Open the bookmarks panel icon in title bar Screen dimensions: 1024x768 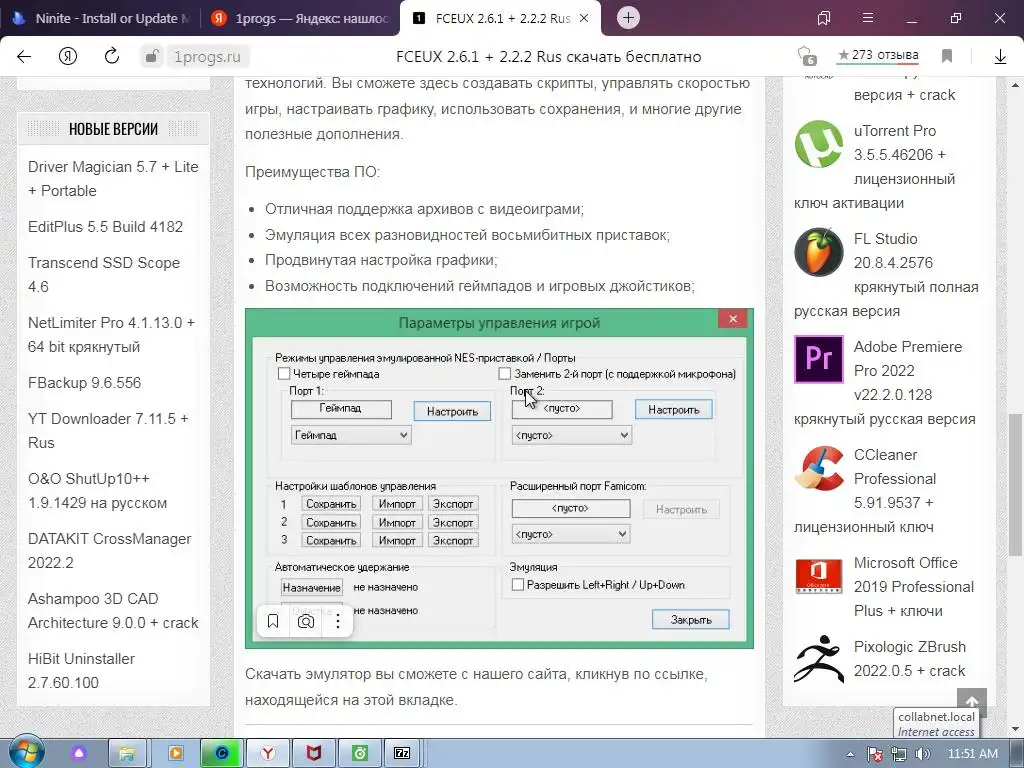coord(824,18)
